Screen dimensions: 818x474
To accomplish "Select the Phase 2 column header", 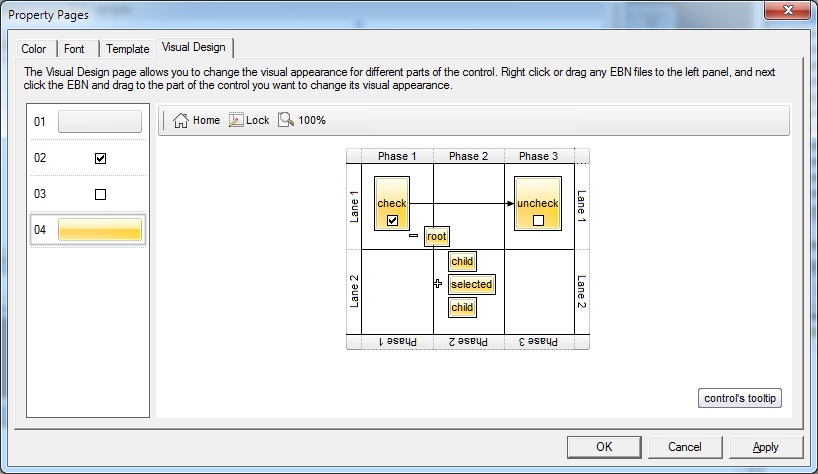I will (x=468, y=156).
